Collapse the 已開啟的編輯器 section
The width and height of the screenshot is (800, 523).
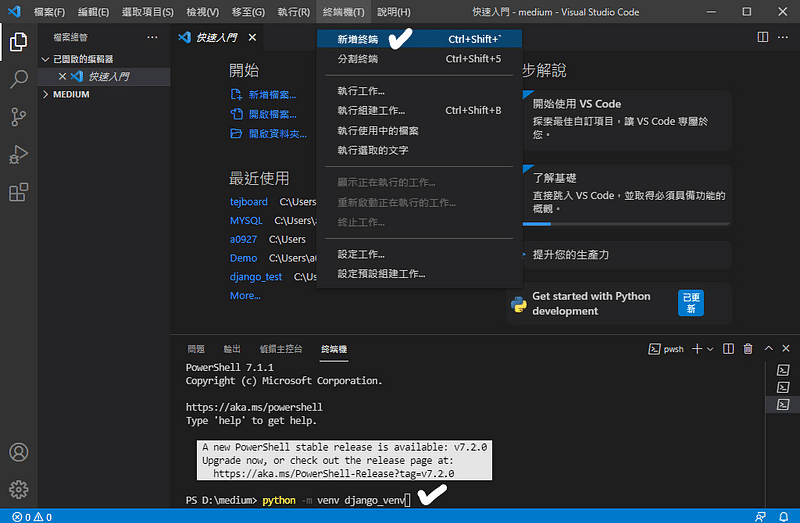pos(82,59)
